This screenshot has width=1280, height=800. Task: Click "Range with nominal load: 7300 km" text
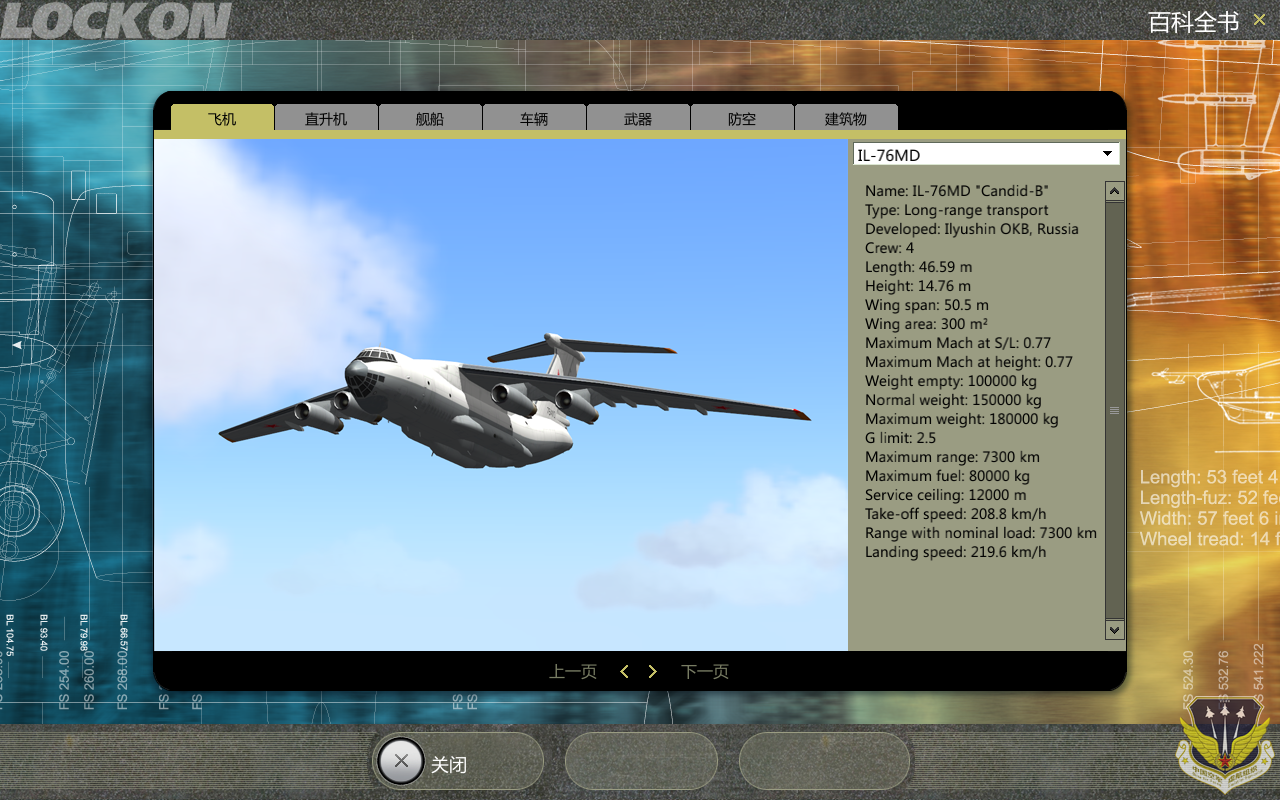981,533
